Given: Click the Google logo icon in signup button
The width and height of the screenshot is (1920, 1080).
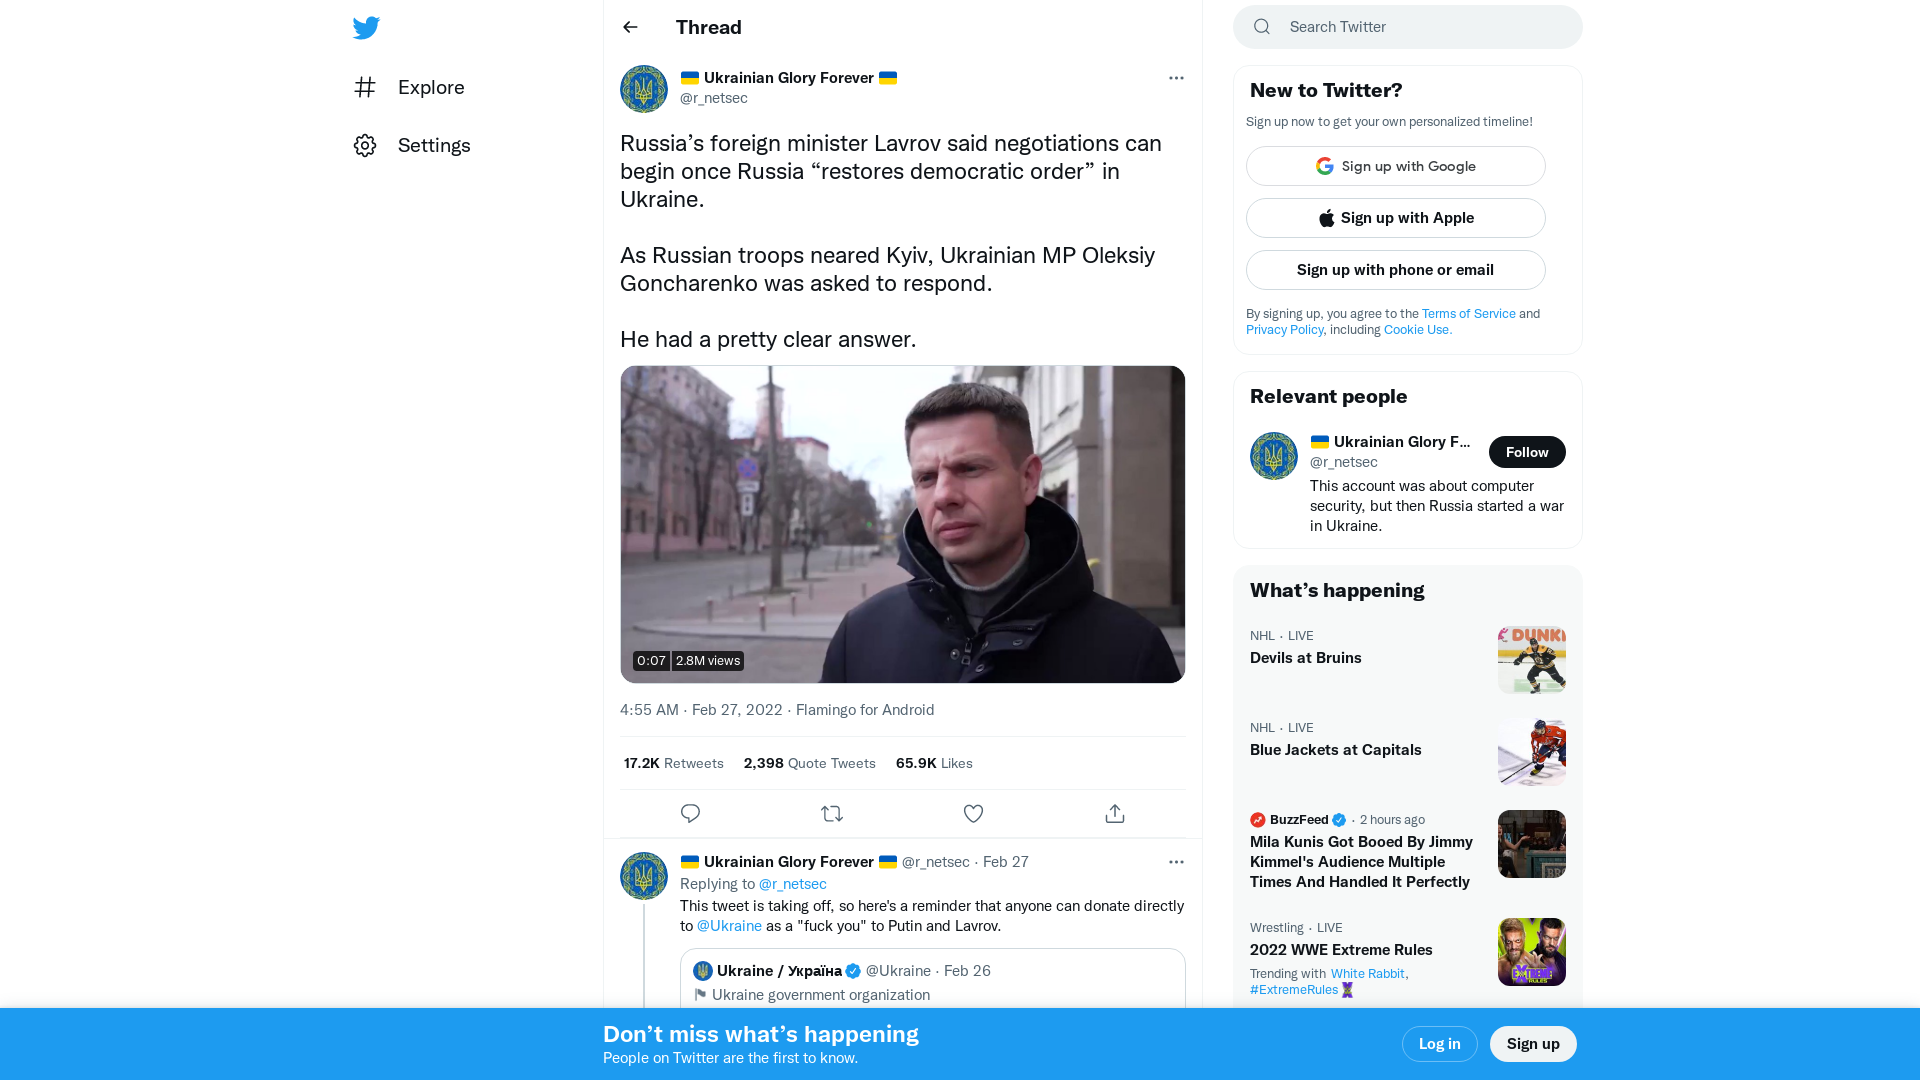Looking at the screenshot, I should tap(1325, 166).
